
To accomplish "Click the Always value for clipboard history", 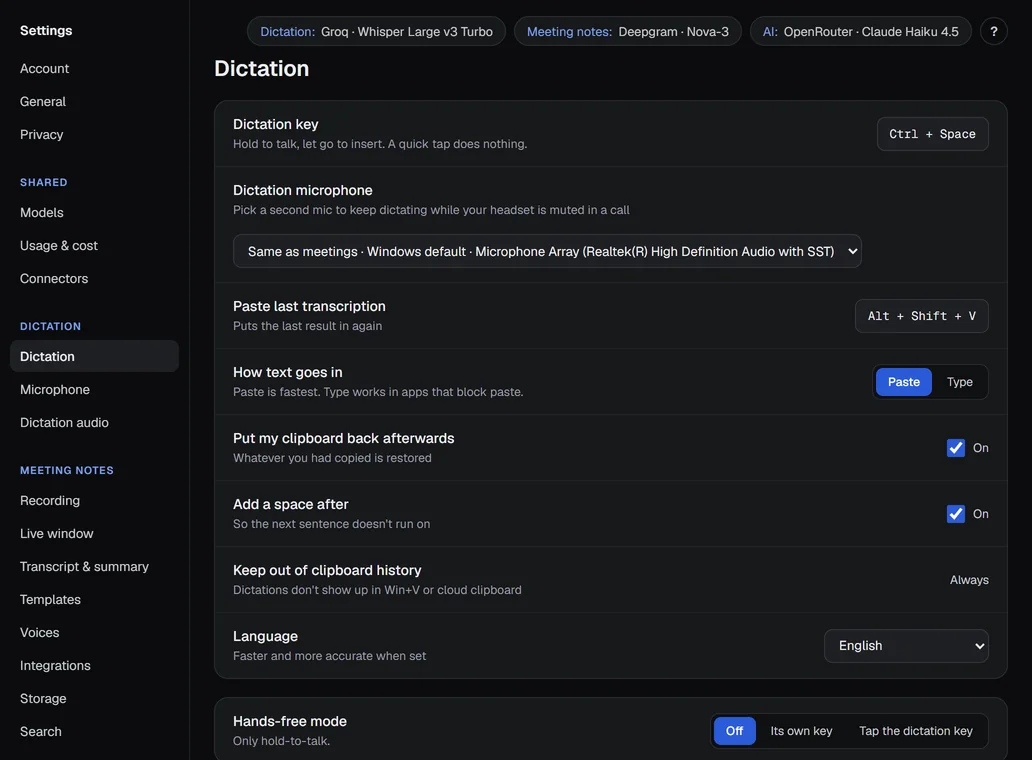I will 969,580.
